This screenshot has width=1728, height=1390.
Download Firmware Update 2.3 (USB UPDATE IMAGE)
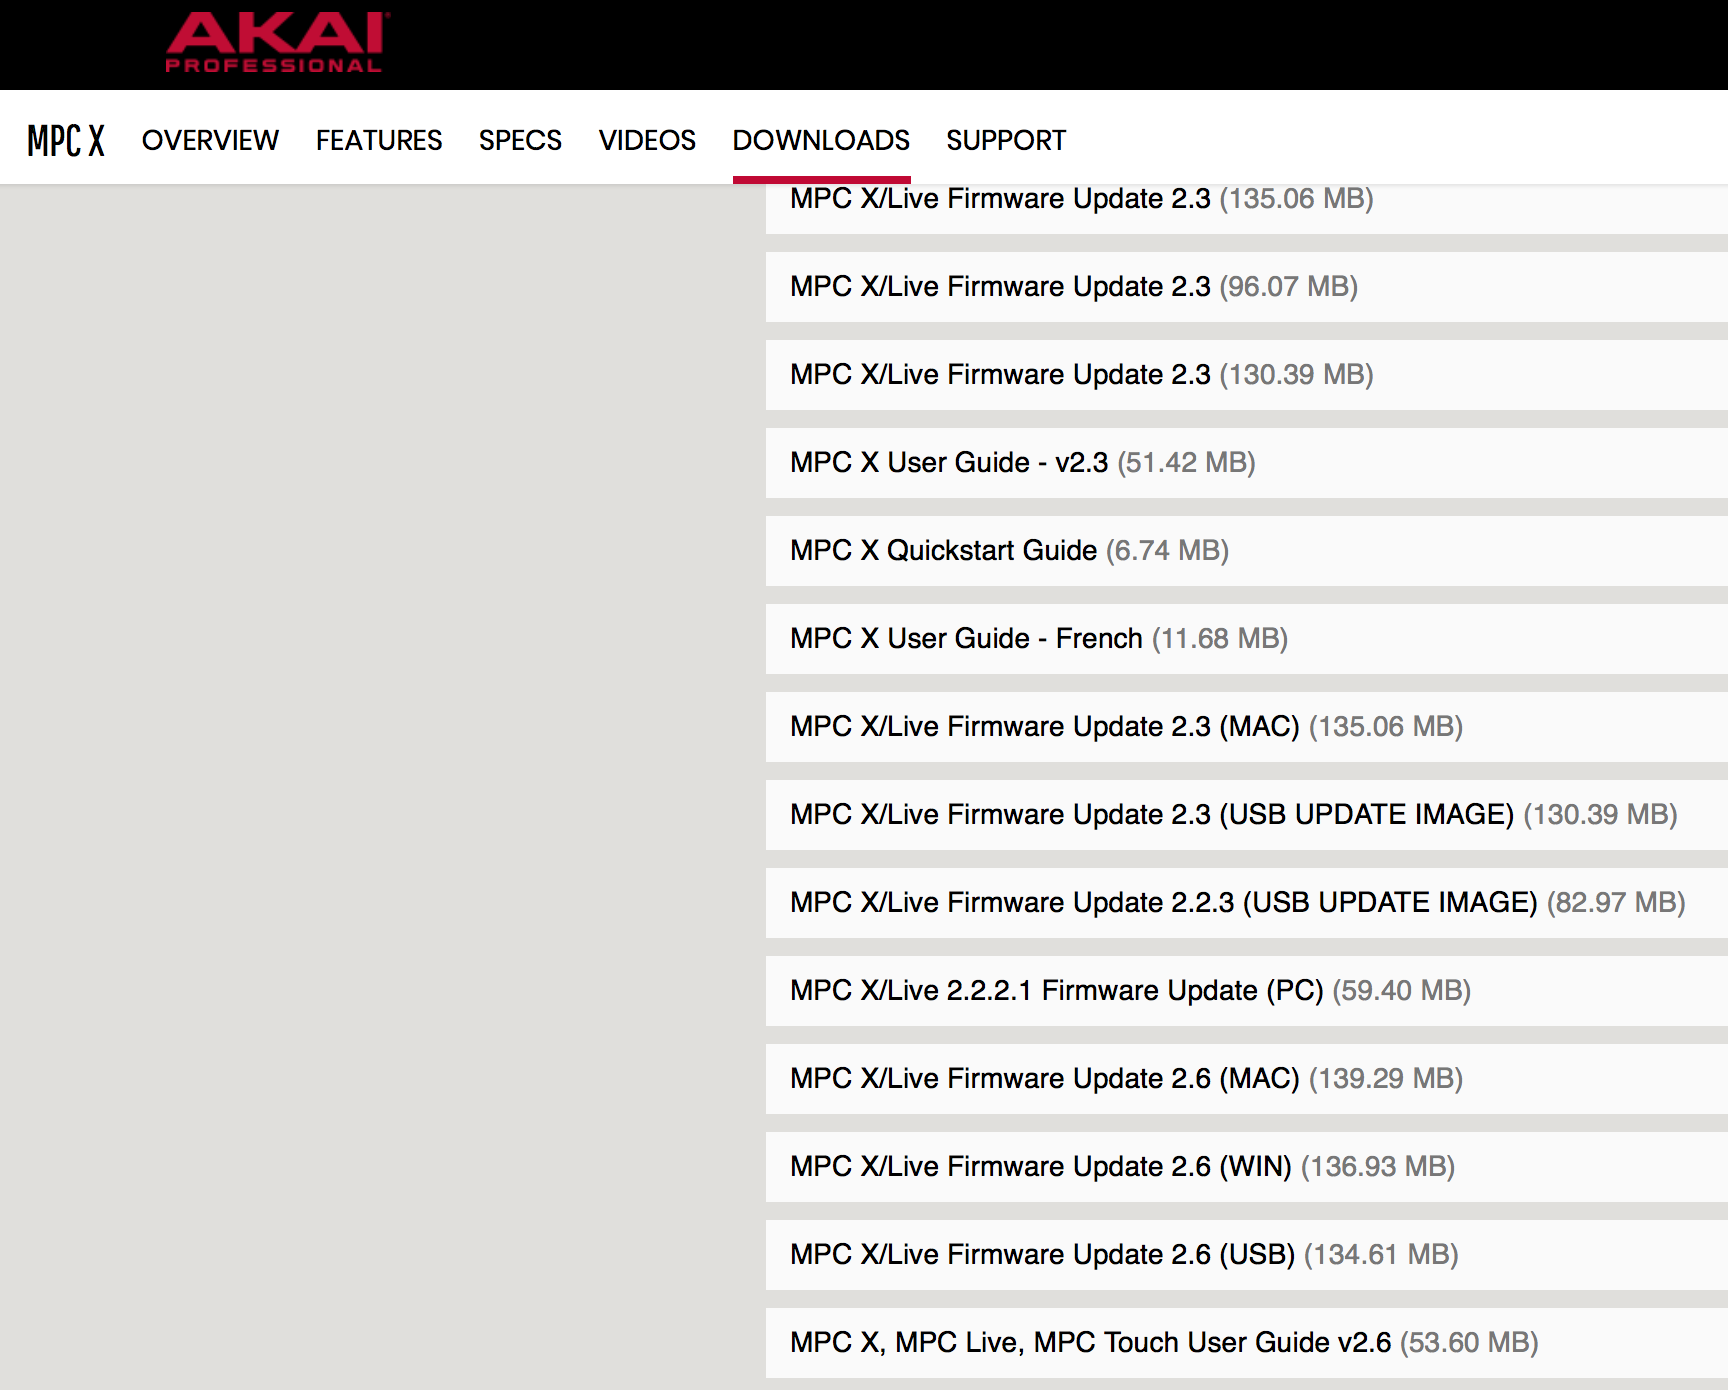(1247, 815)
